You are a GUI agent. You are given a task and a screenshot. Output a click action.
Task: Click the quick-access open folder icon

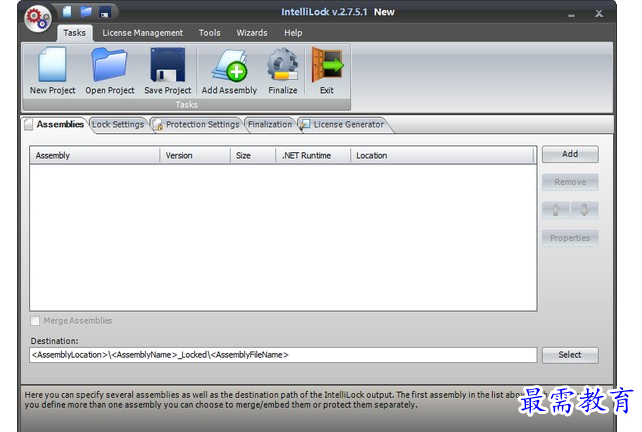pyautogui.click(x=86, y=11)
